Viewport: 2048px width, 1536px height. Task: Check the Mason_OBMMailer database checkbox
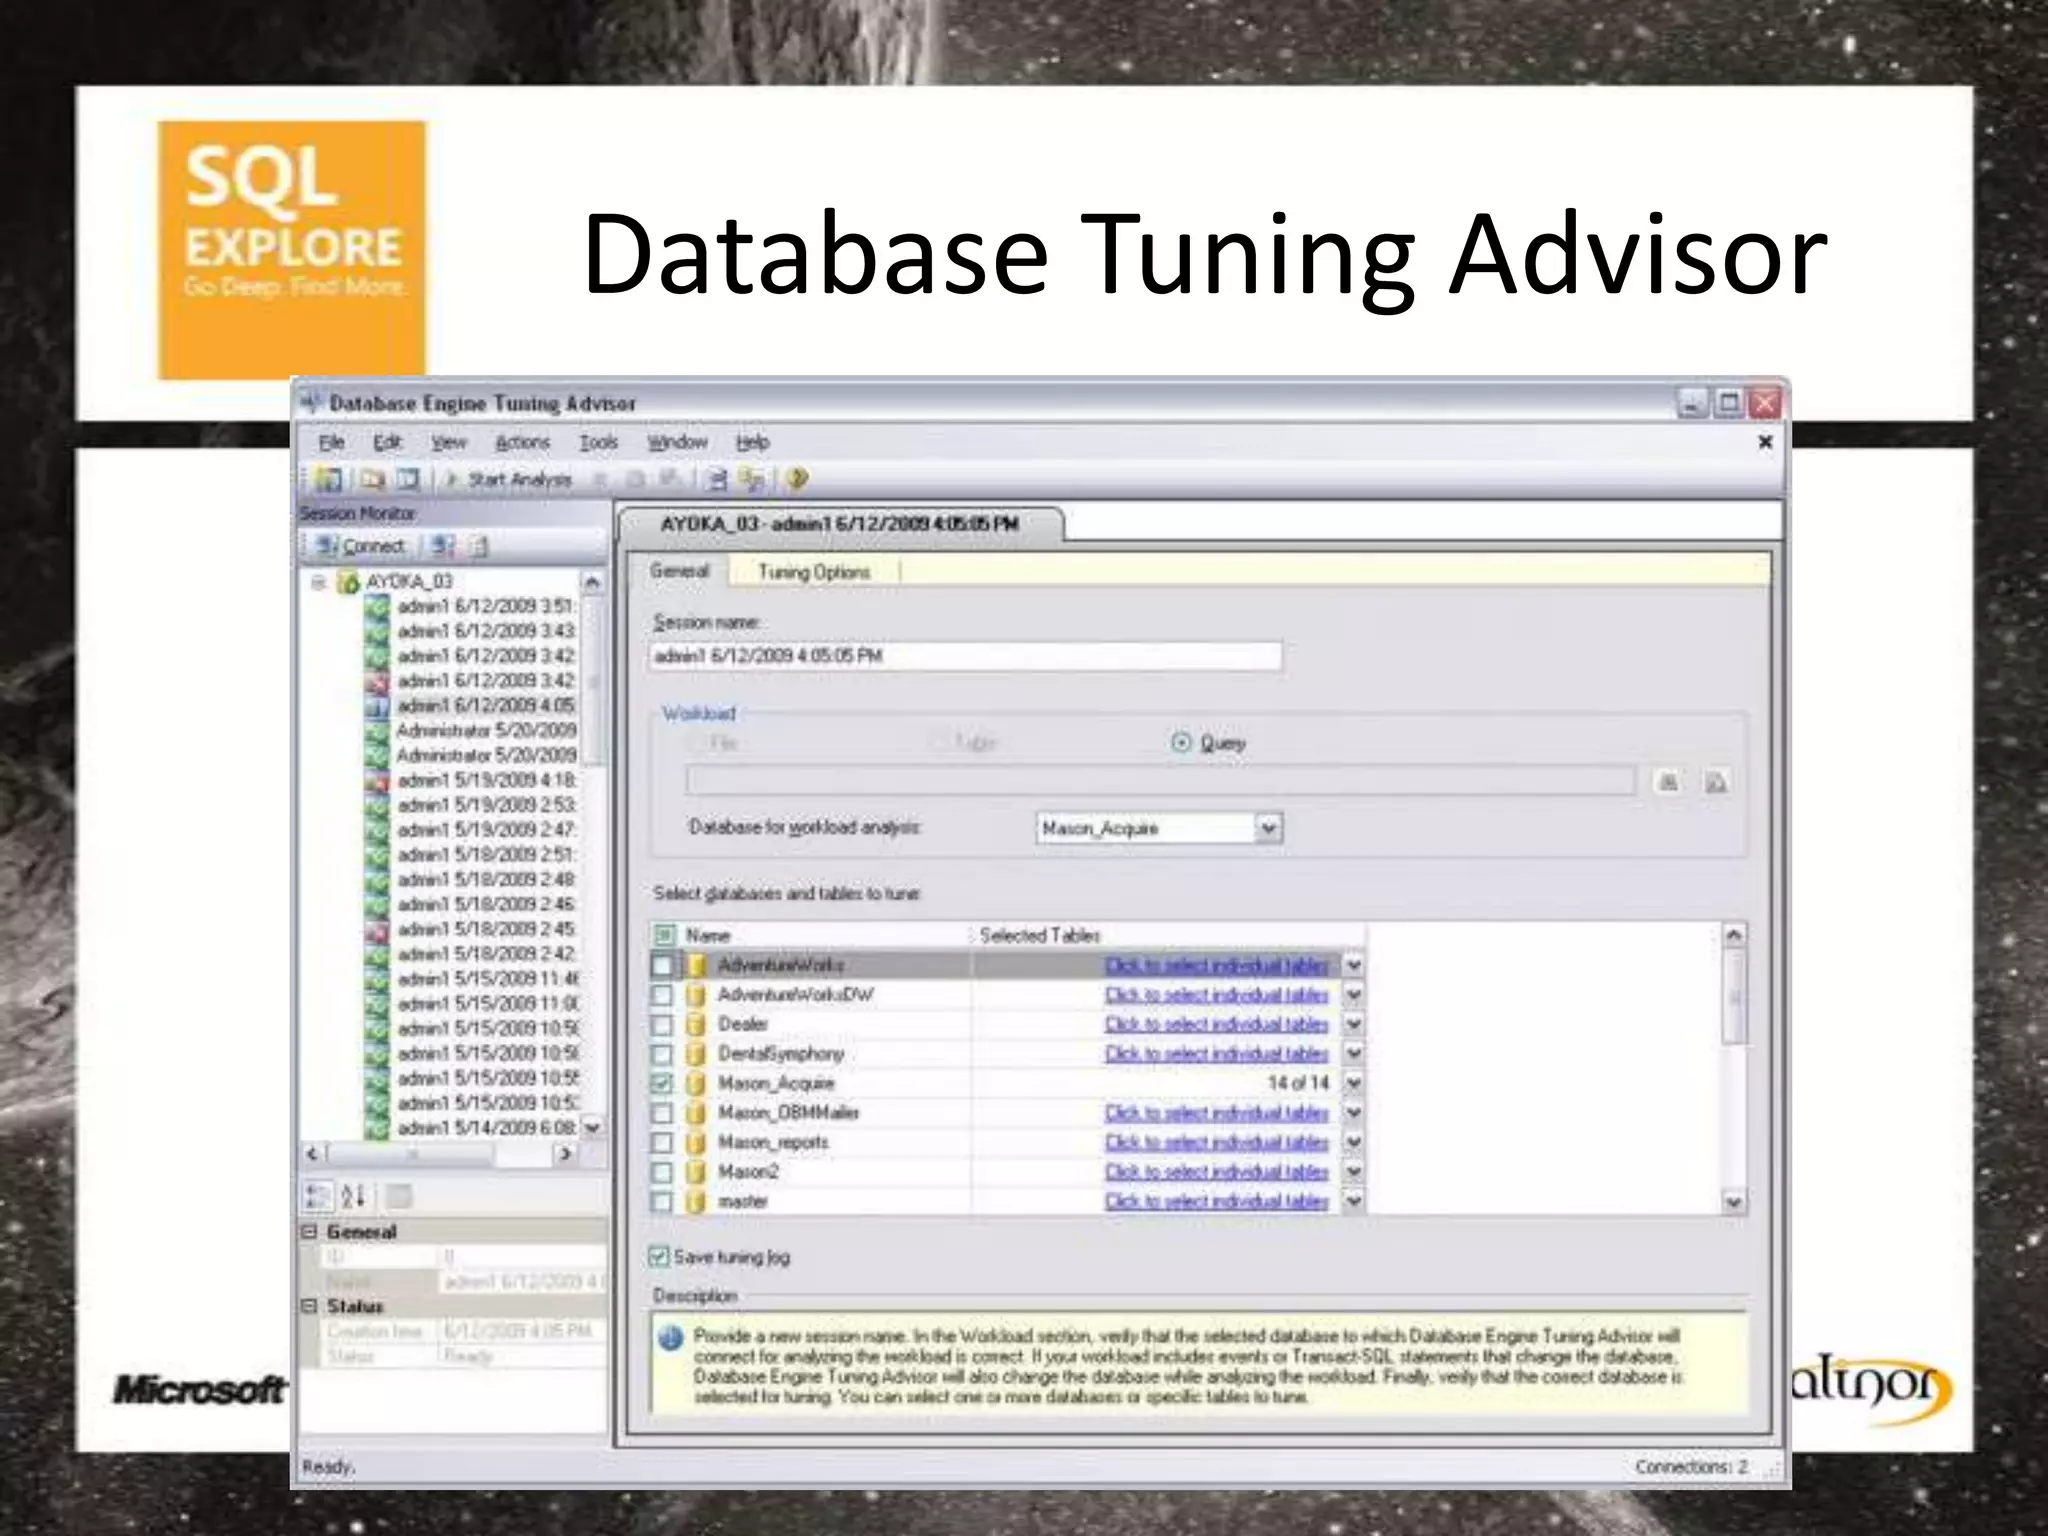(x=662, y=1113)
